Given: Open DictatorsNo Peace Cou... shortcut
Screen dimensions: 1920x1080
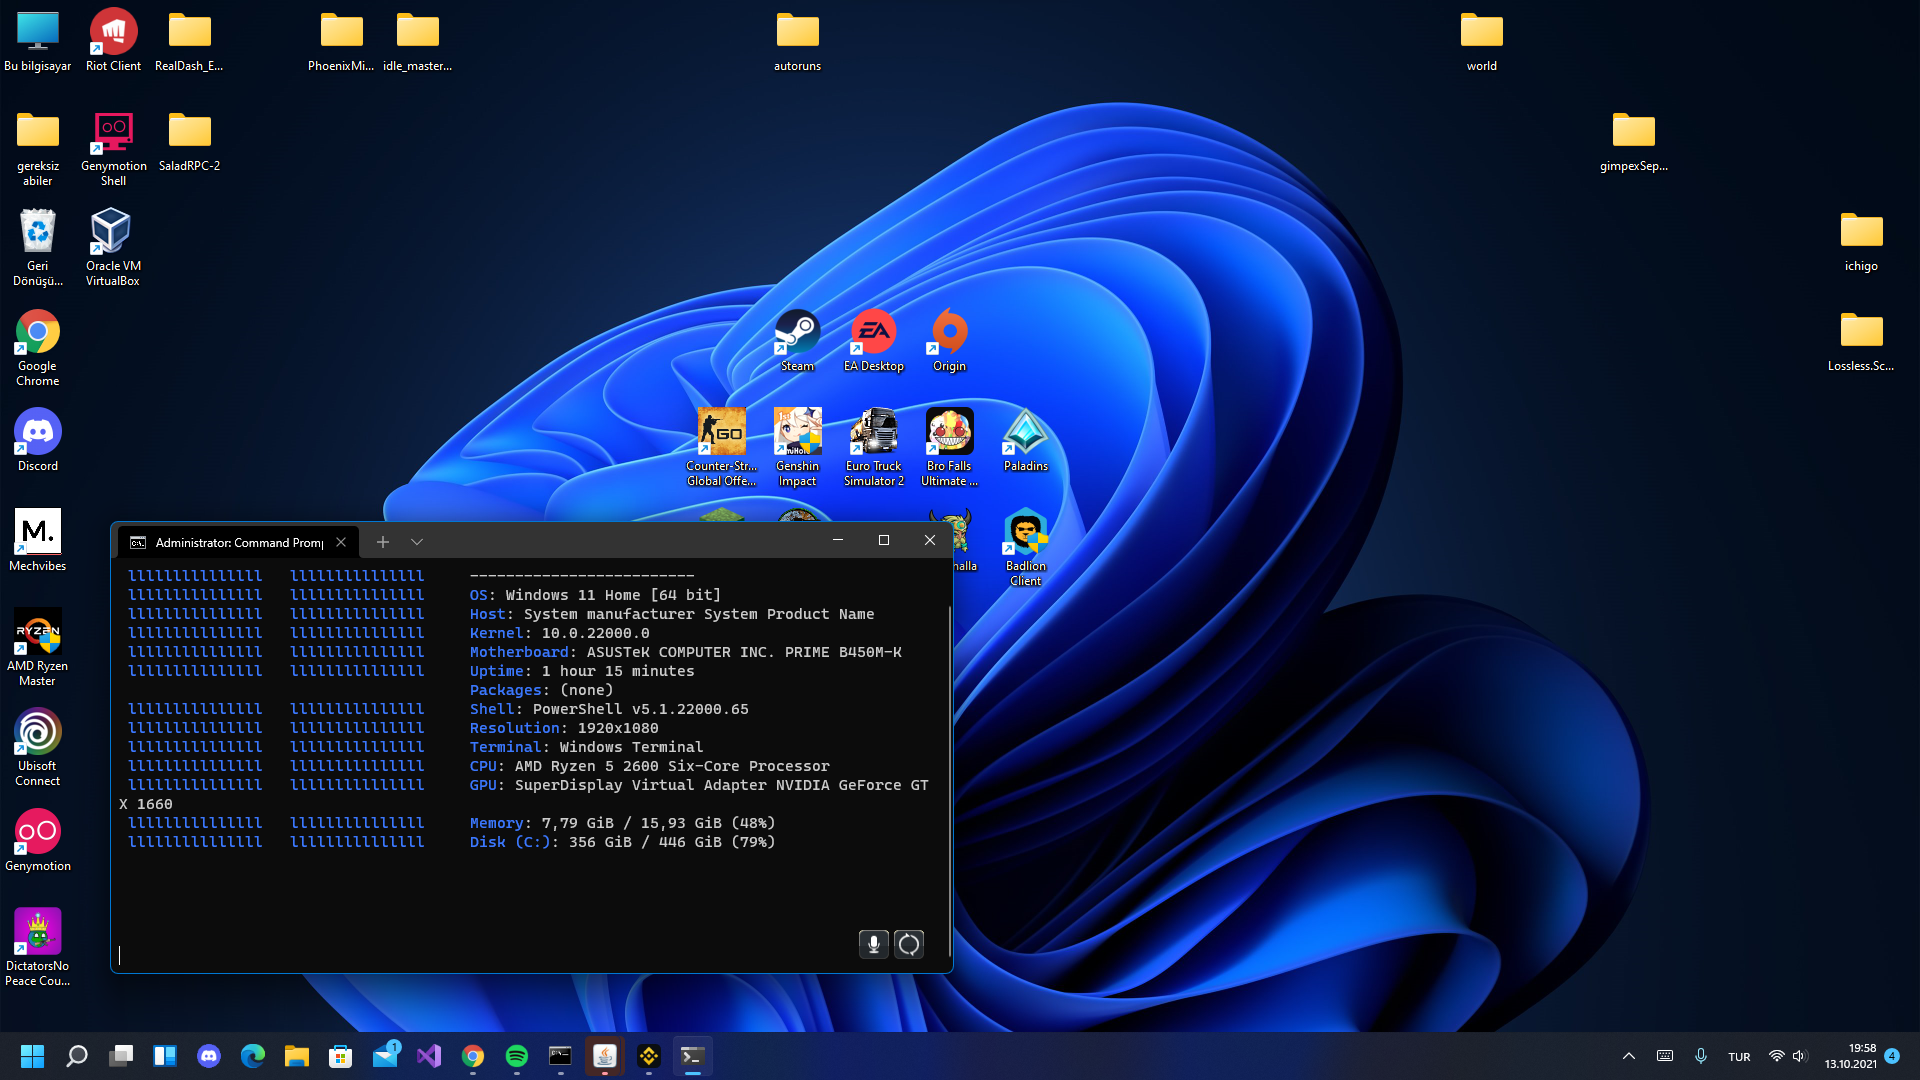Looking at the screenshot, I should (38, 947).
